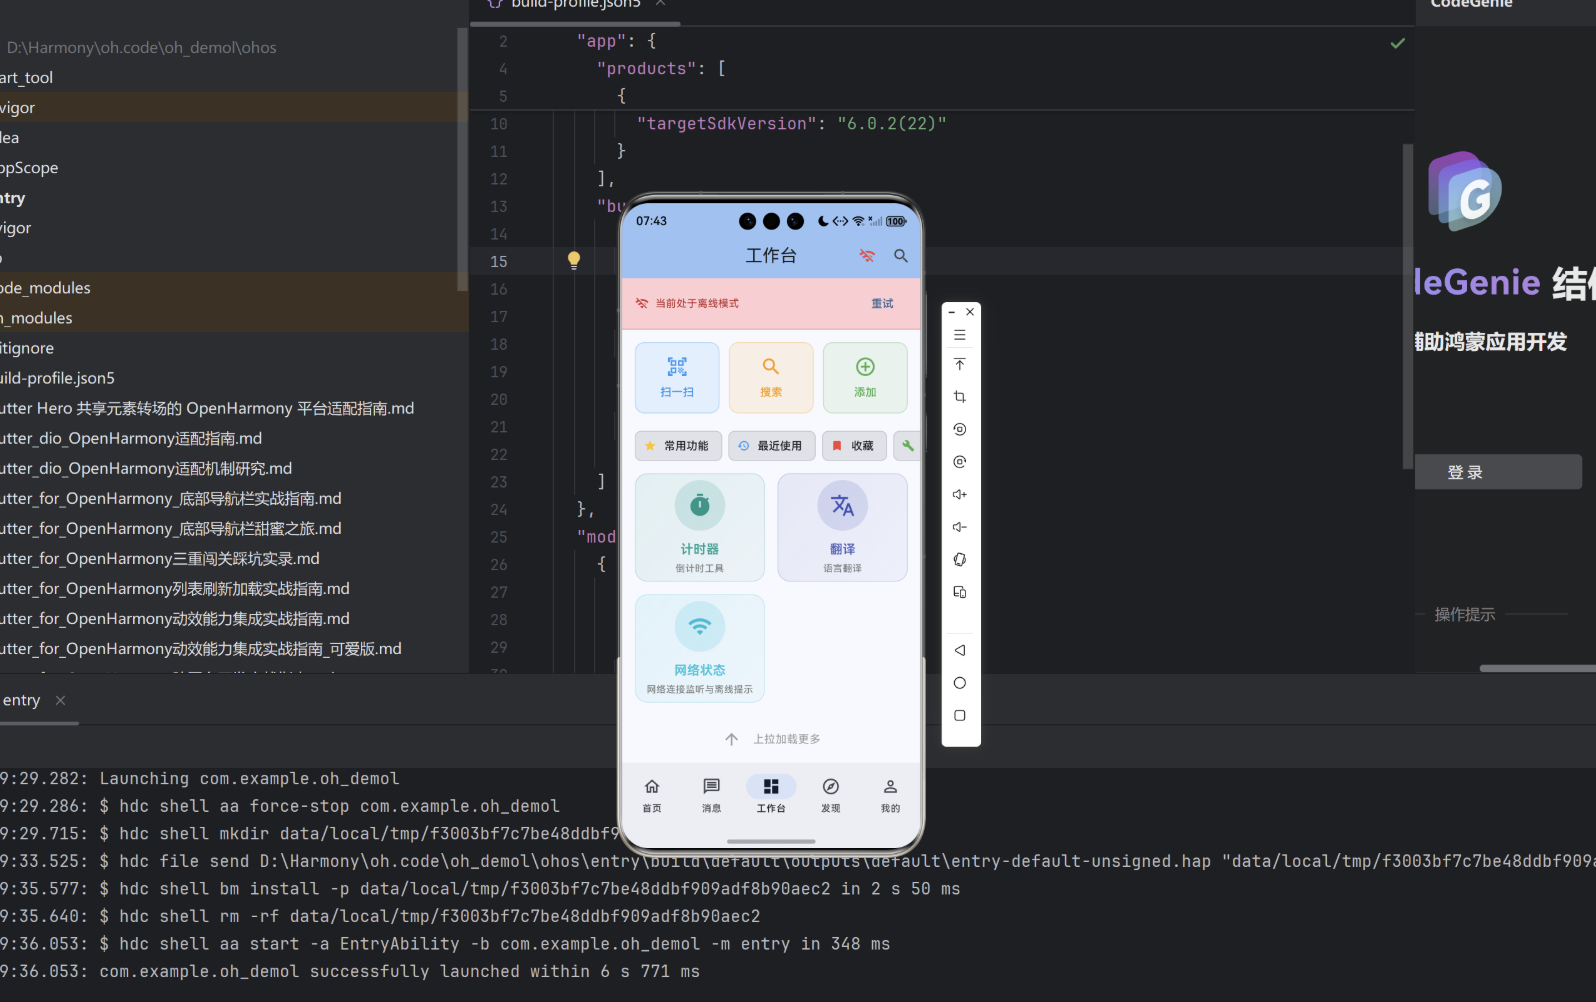Open Flutter_for_OpenHarmony列表刷新加载实战指南.md
The width and height of the screenshot is (1596, 1002).
coord(175,589)
